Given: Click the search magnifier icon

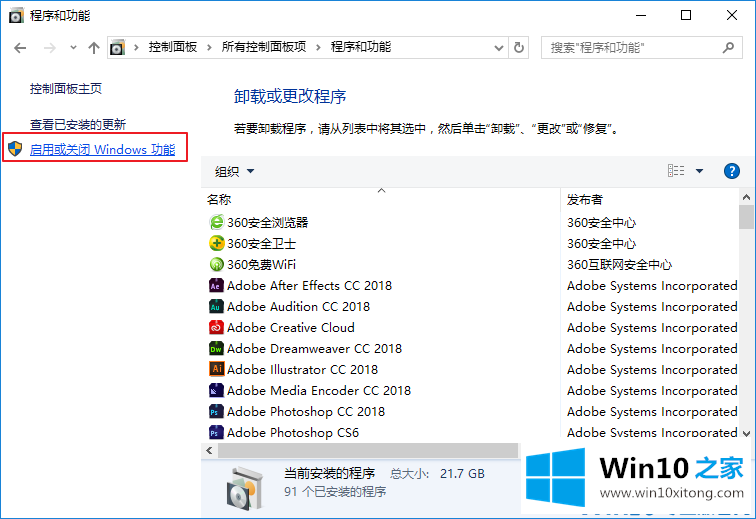Looking at the screenshot, I should point(728,47).
